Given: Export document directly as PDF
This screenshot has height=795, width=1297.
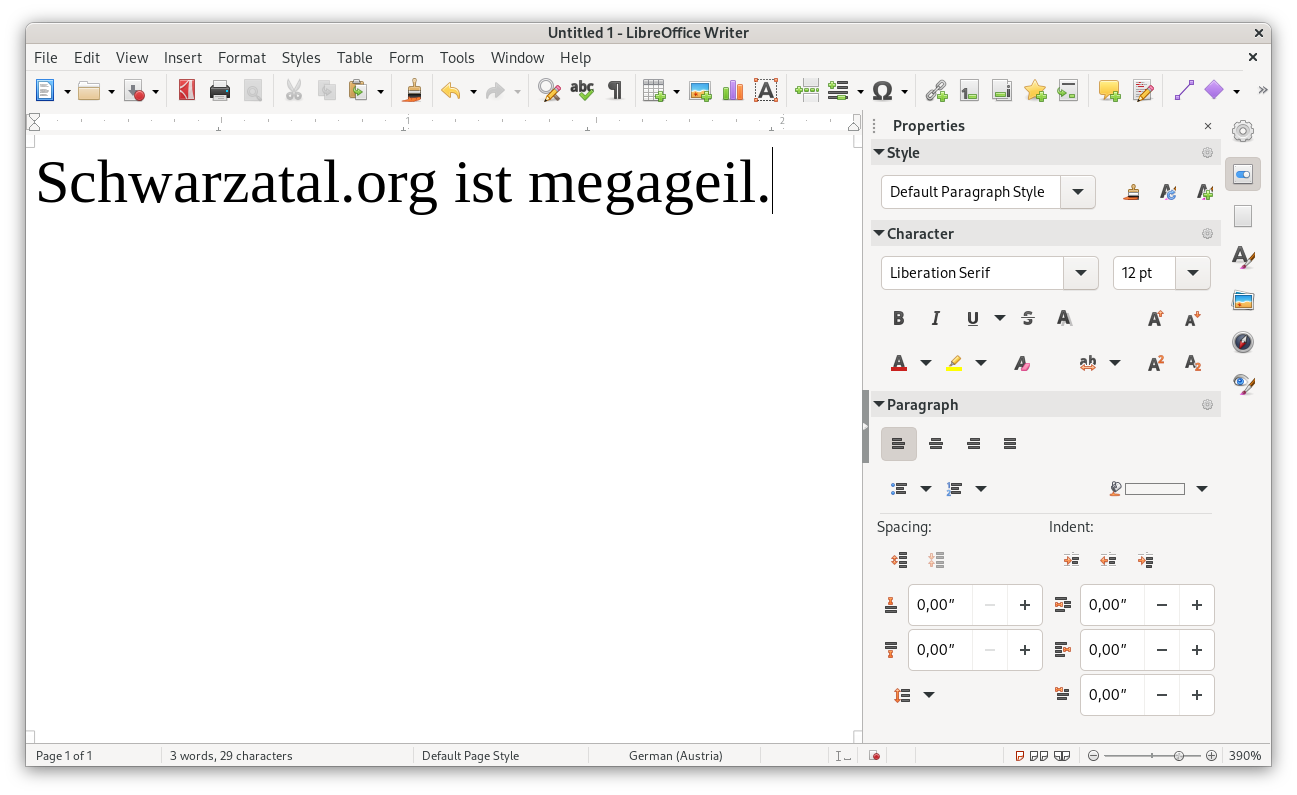Looking at the screenshot, I should point(186,91).
